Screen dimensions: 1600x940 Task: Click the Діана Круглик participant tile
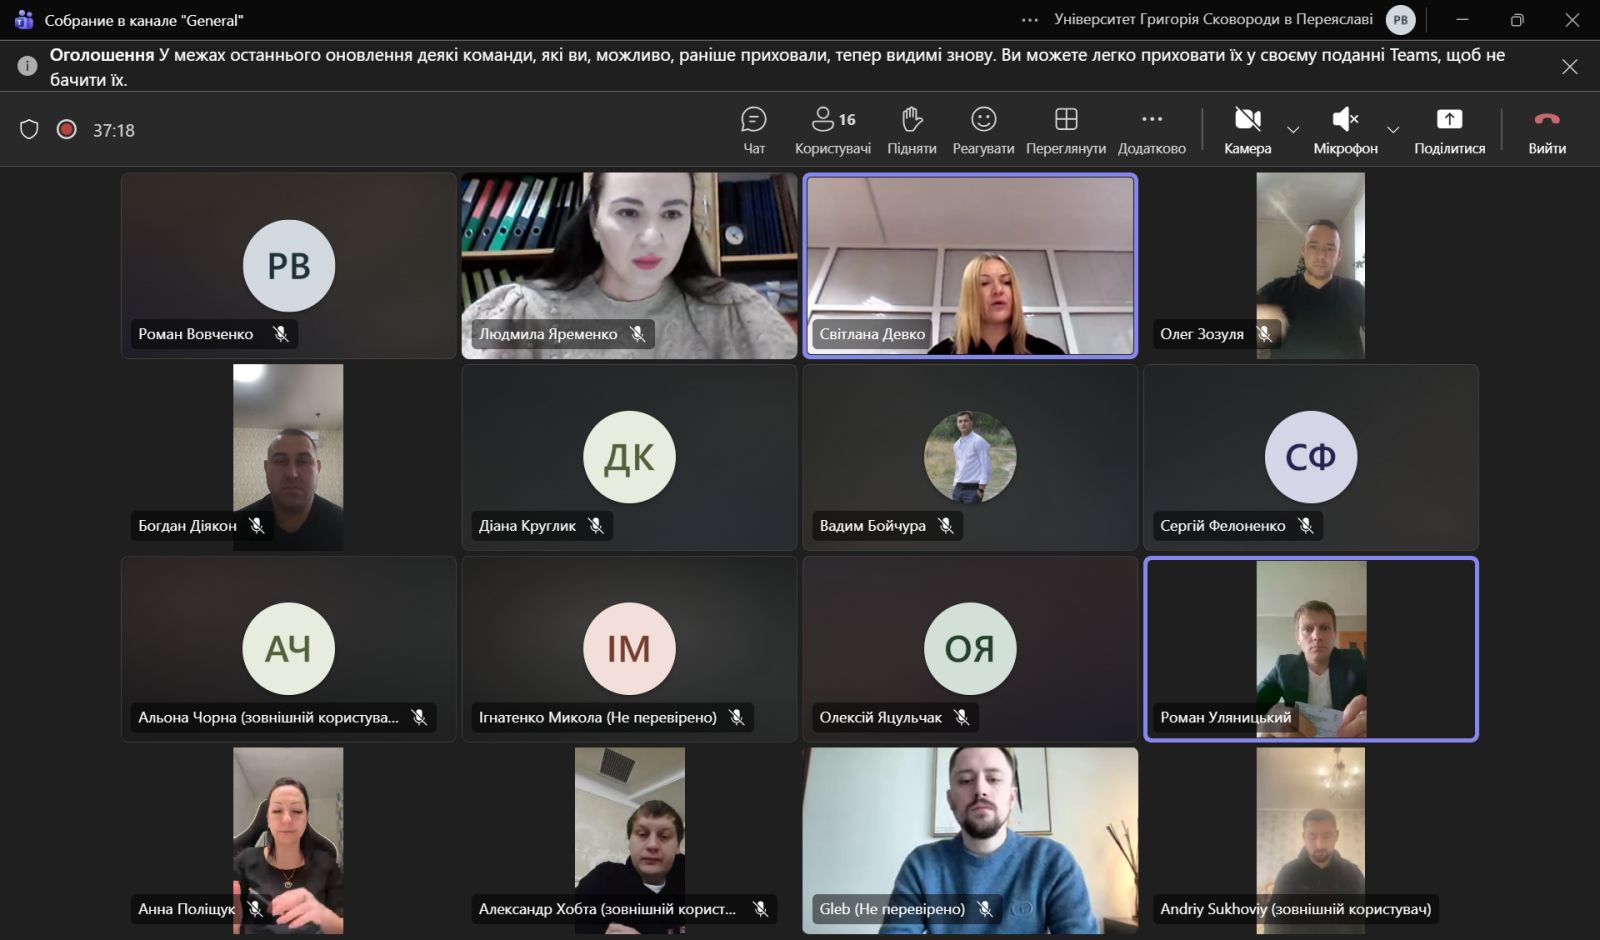(629, 457)
